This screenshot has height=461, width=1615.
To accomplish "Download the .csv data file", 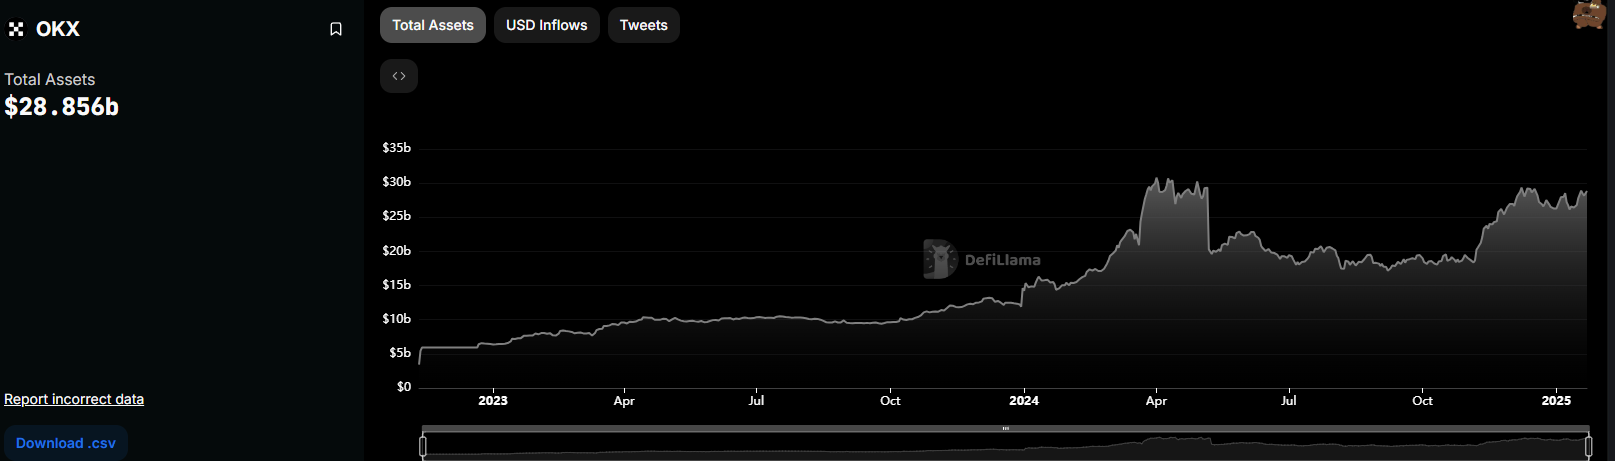I will (x=66, y=443).
